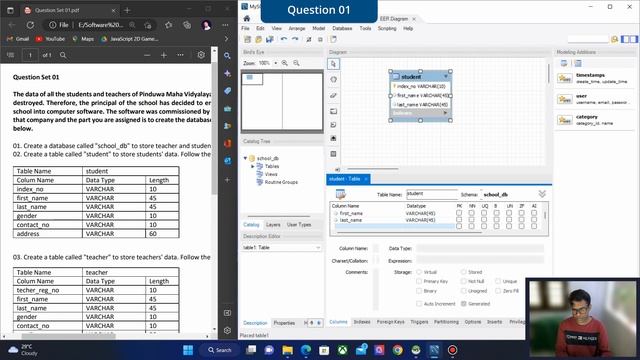Switch to the Indexes tab
This screenshot has width=640, height=360.
362,322
